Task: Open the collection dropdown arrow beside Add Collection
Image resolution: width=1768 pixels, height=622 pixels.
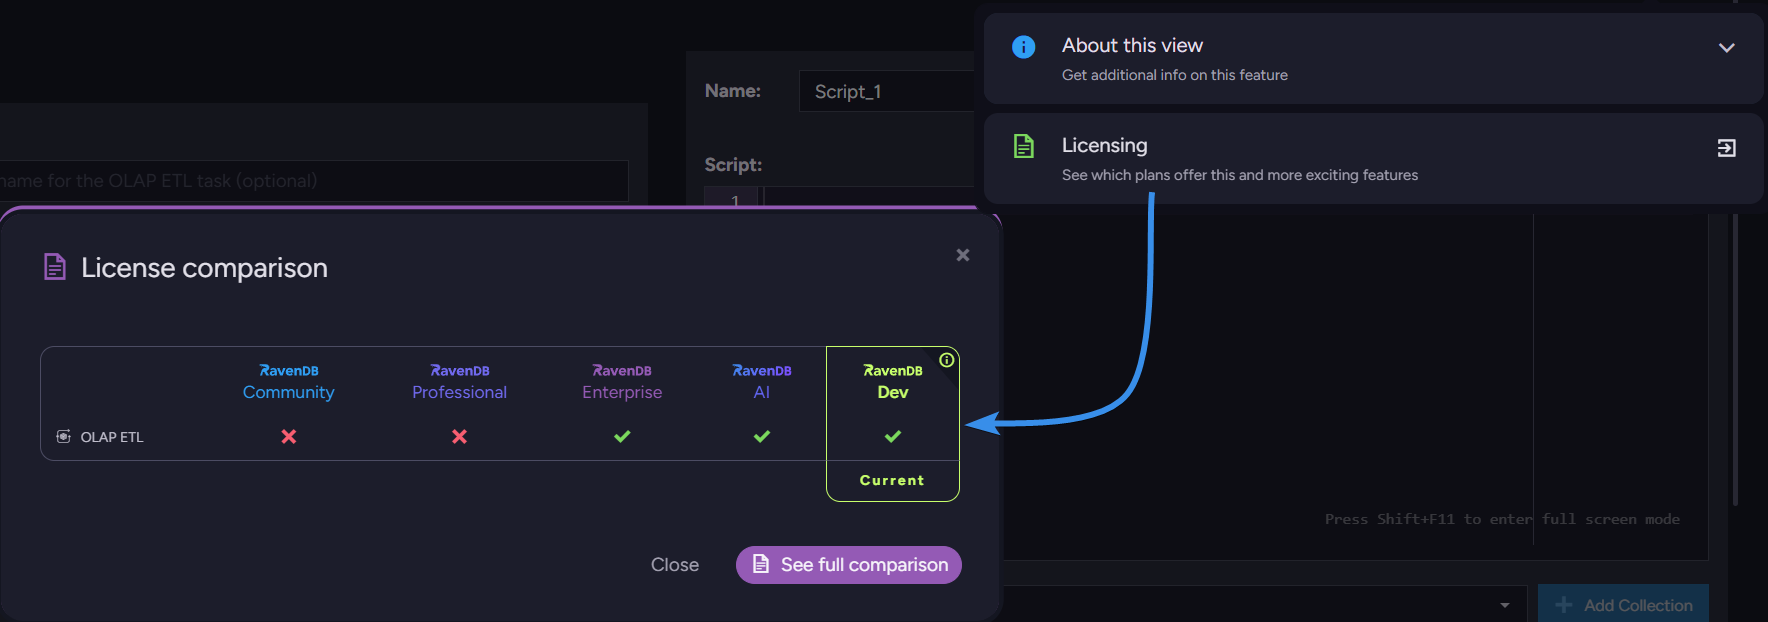Action: click(x=1505, y=605)
